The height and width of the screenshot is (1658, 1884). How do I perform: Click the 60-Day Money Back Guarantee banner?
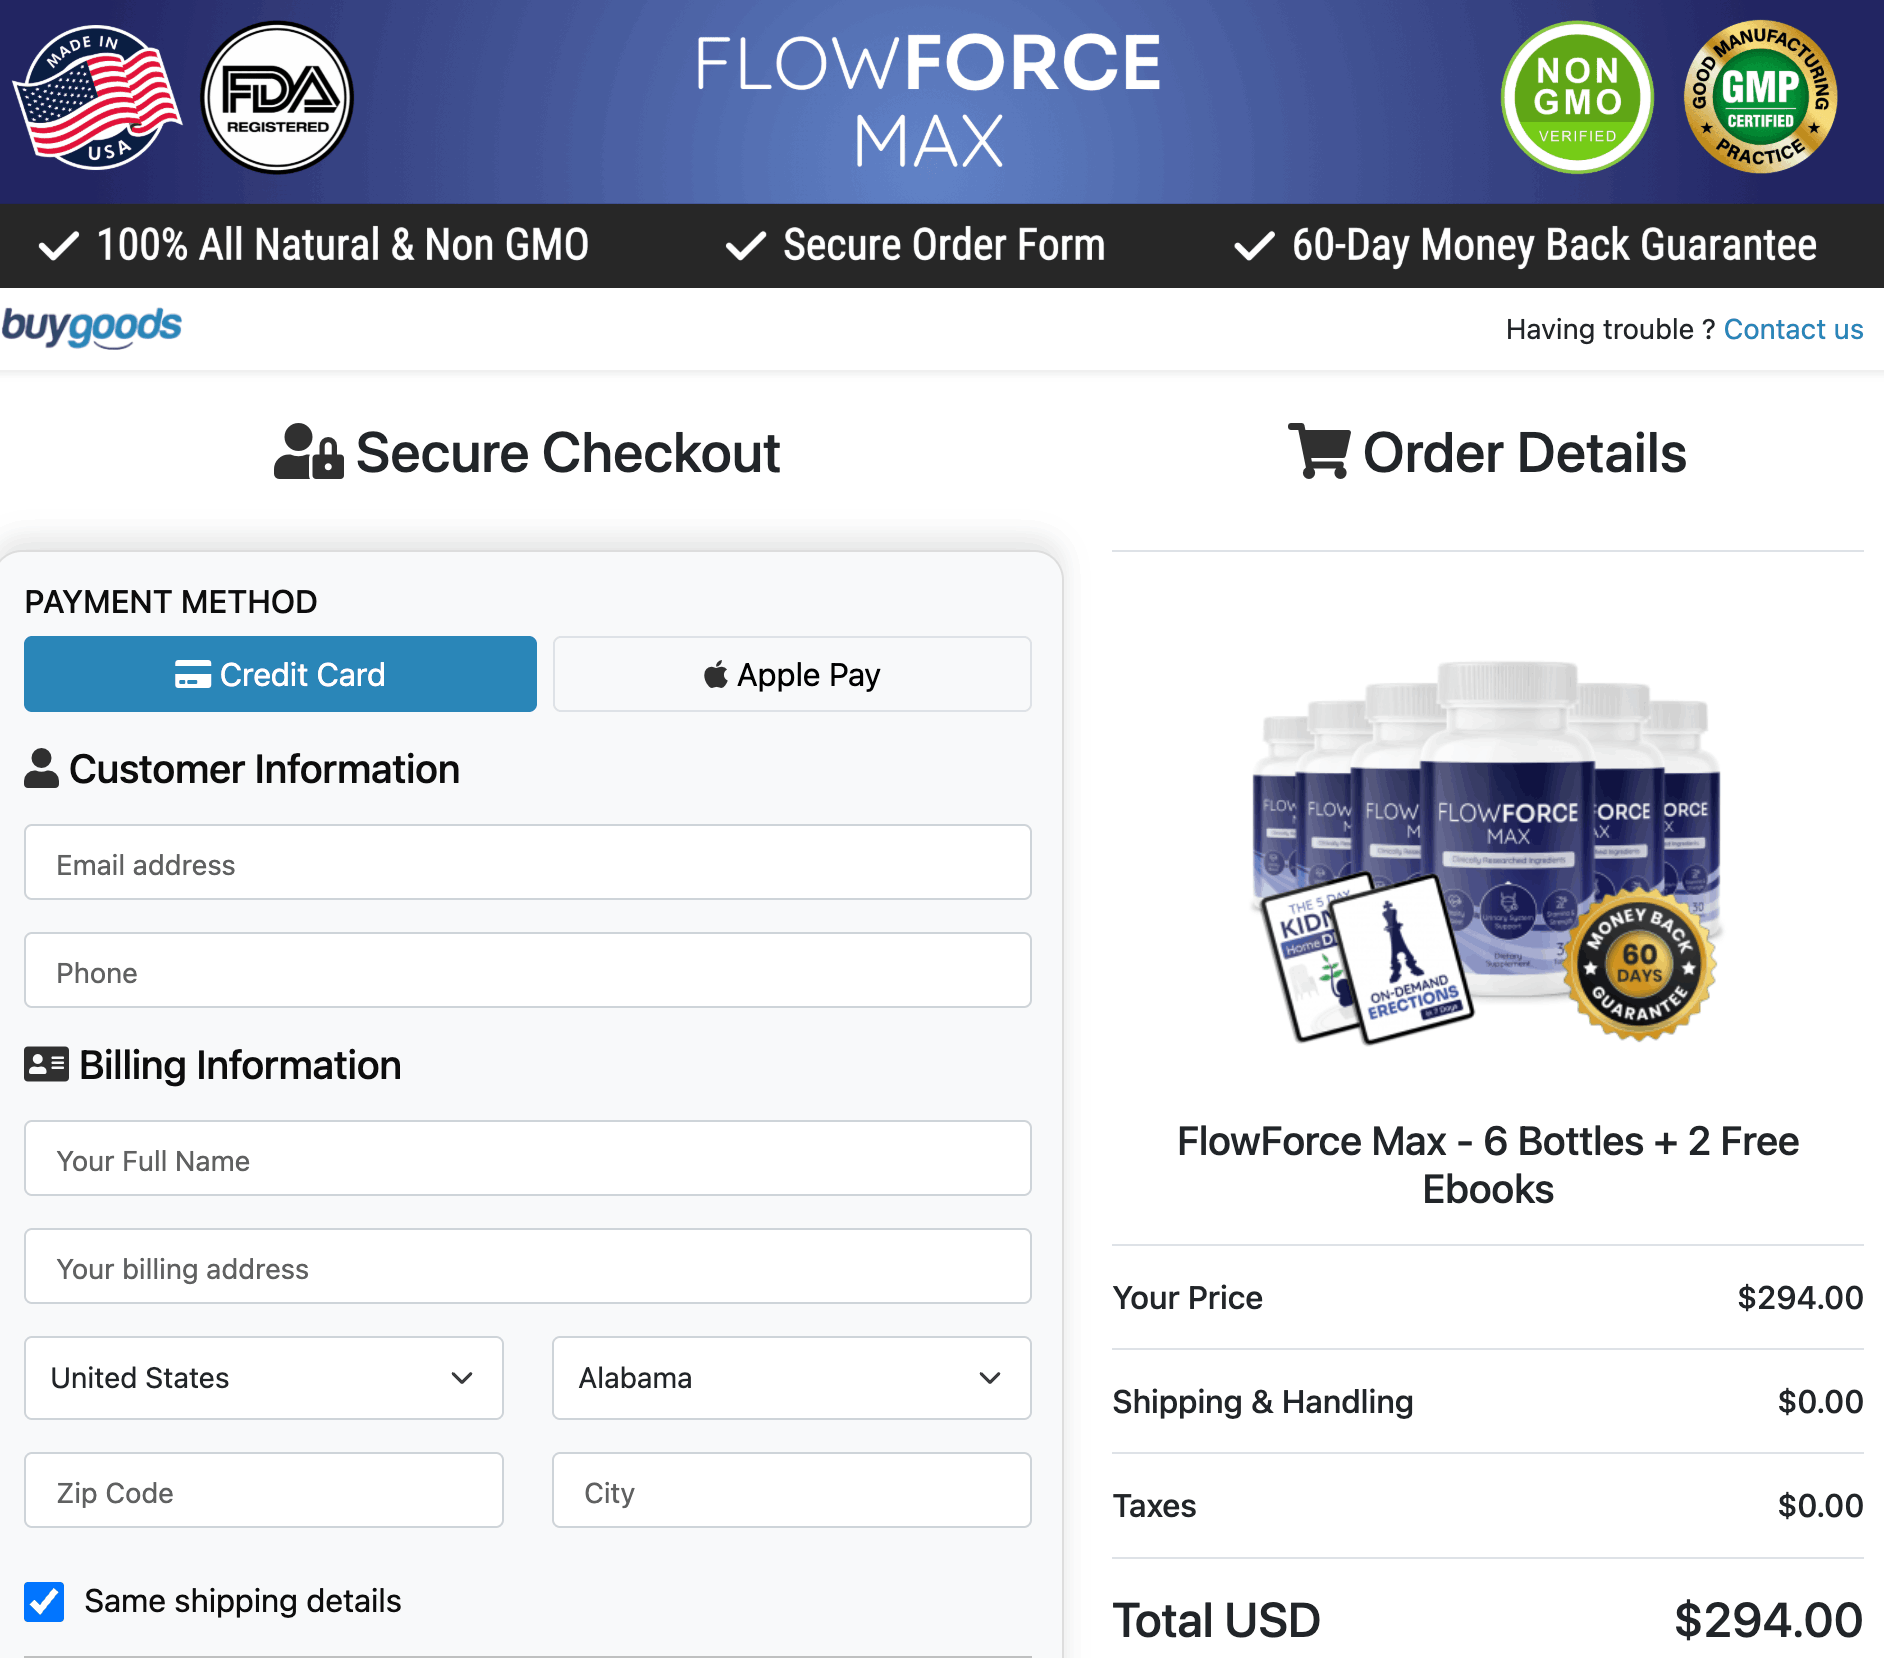pyautogui.click(x=1523, y=245)
